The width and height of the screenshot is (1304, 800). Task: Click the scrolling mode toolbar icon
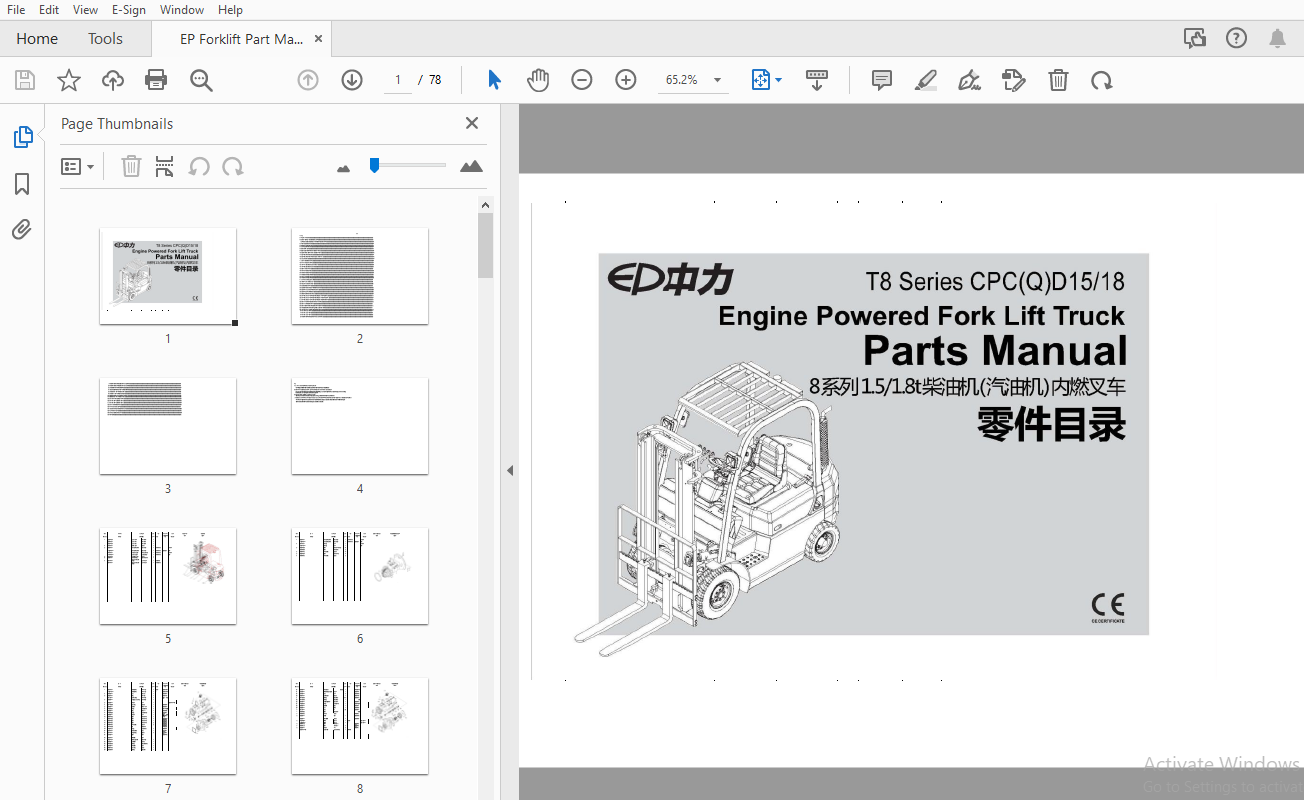(x=817, y=80)
